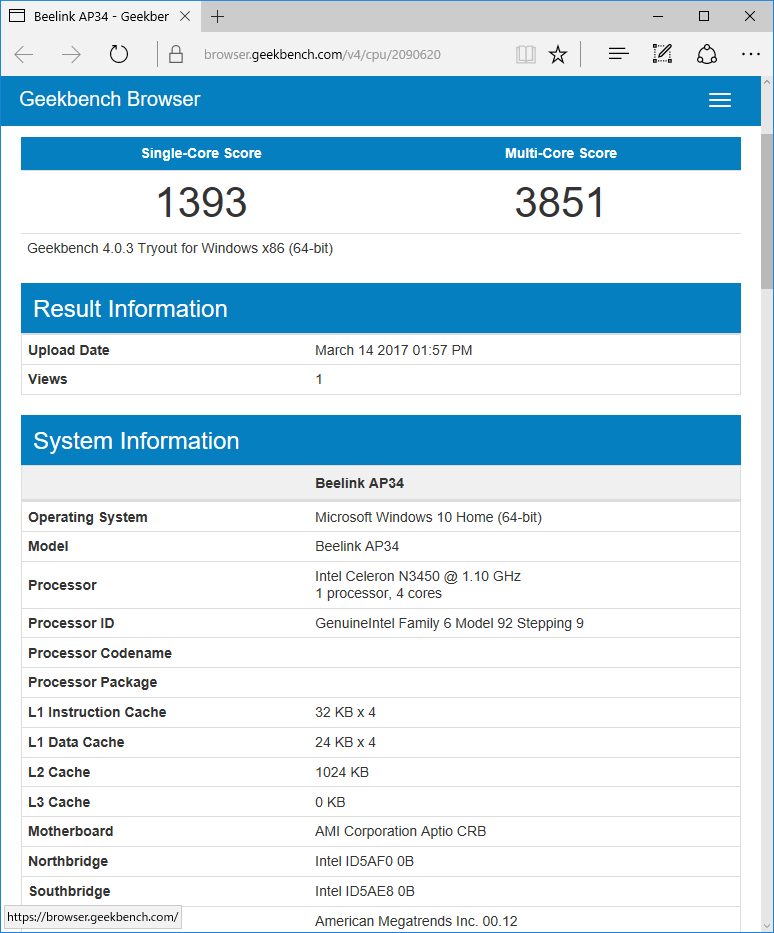
Task: Click the padlock site security icon
Action: 176,54
